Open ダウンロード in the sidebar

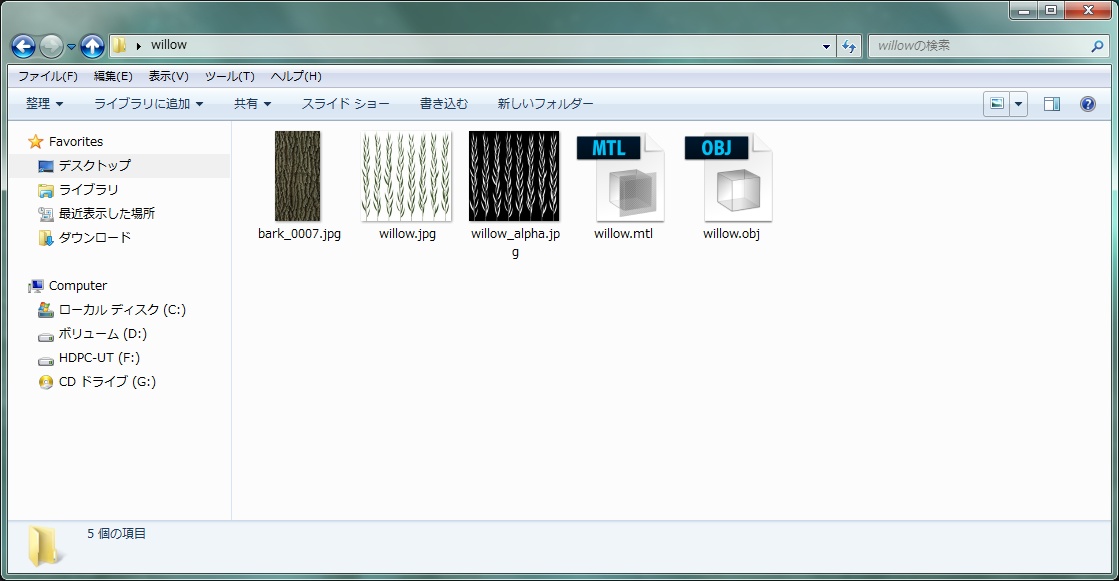84,238
